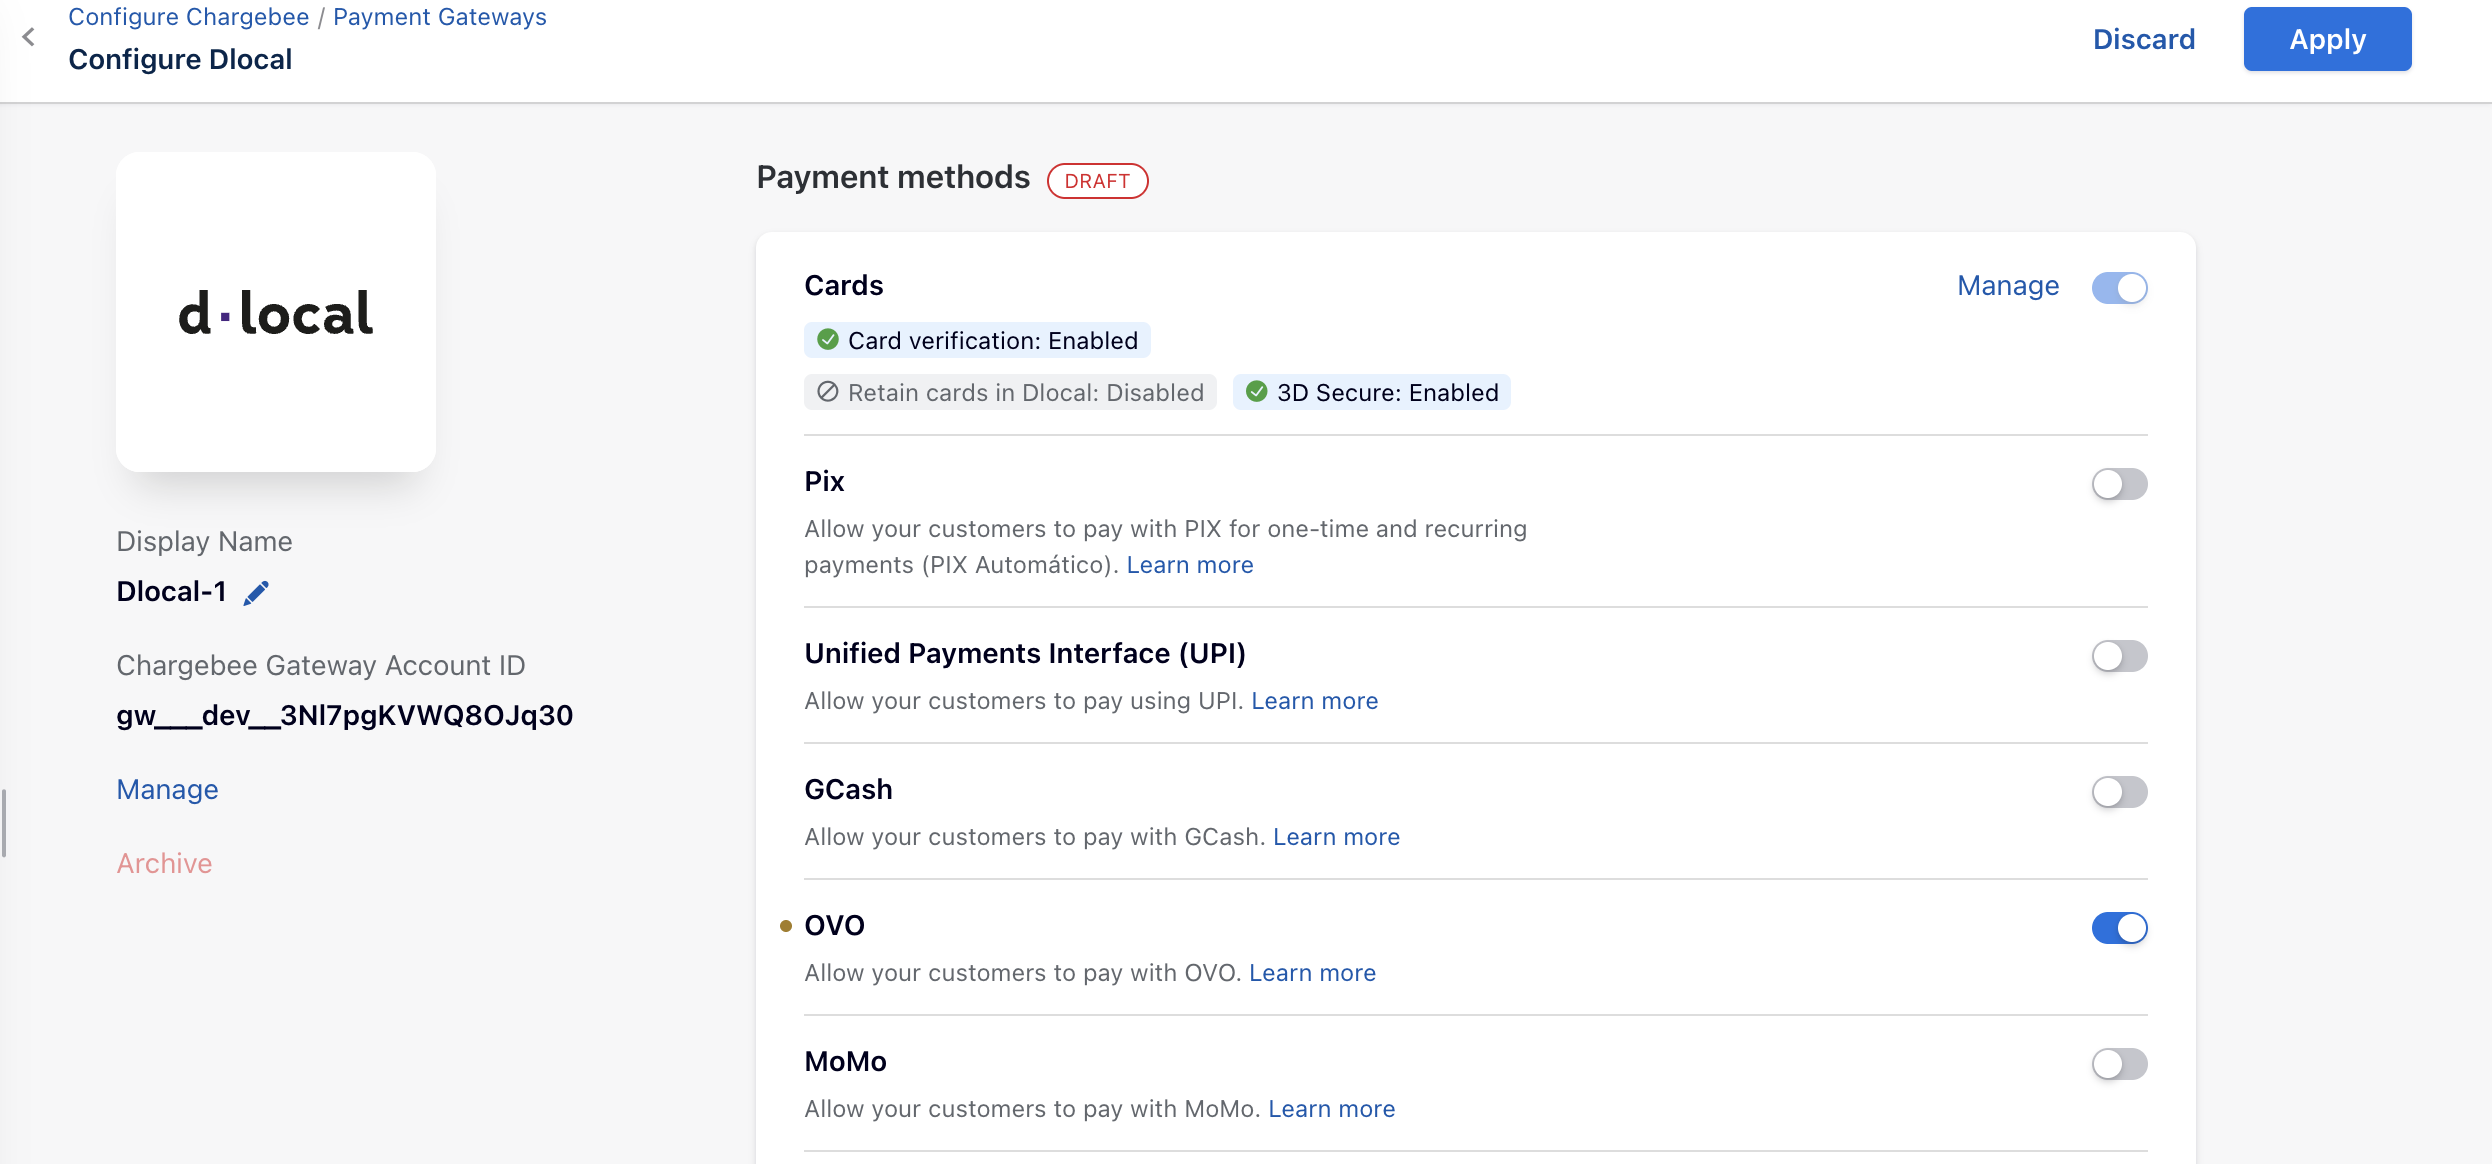Open Configure Chargebee breadcrumb

pos(189,17)
